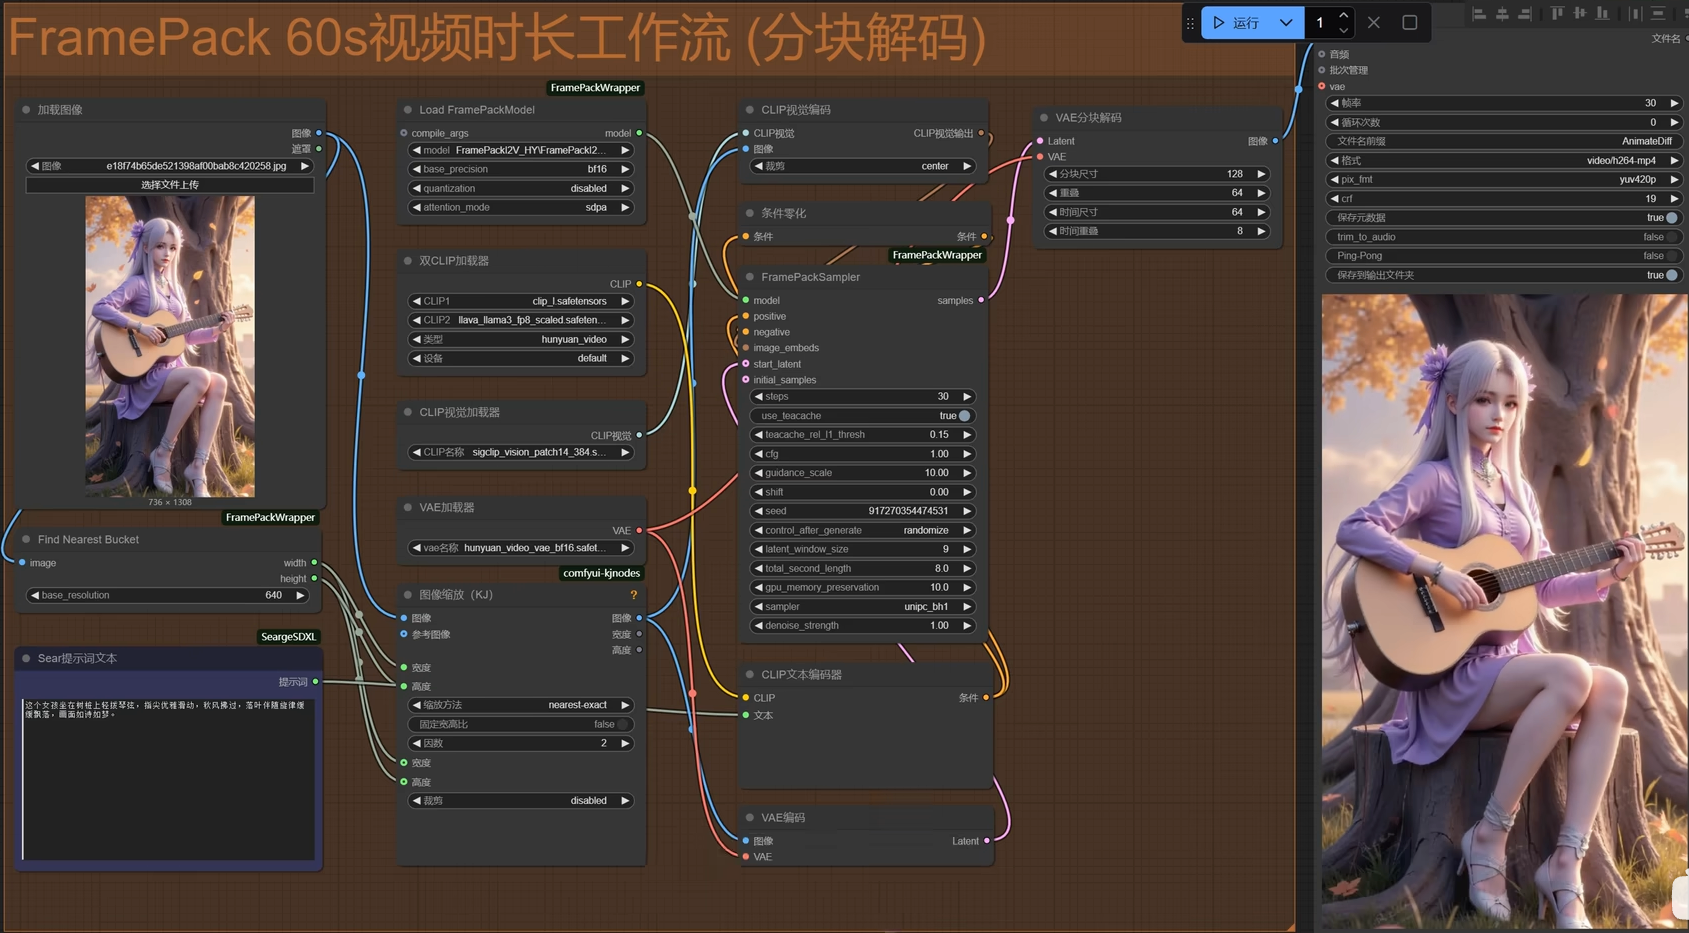Click the align top edges icon
The image size is (1689, 933).
click(1557, 14)
